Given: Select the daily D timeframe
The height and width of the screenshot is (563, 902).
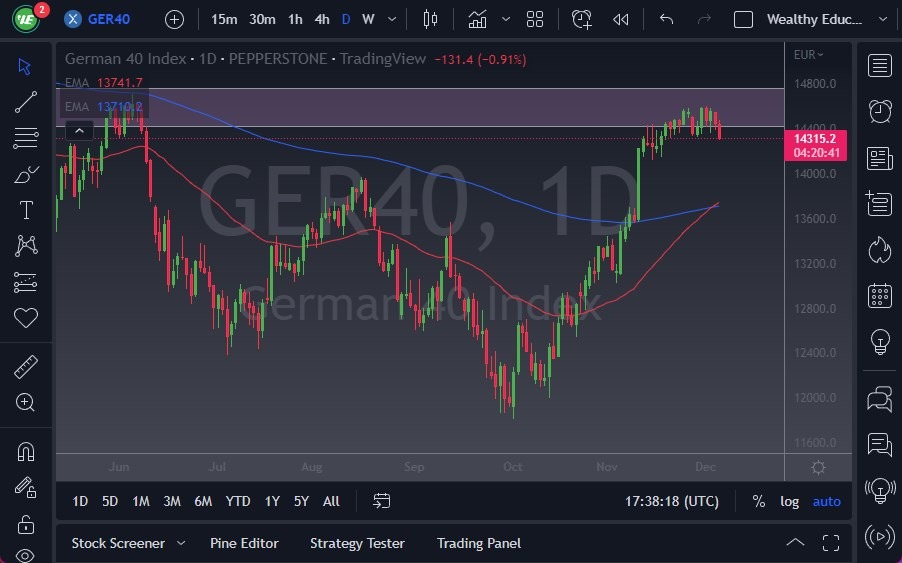Looking at the screenshot, I should (x=346, y=20).
